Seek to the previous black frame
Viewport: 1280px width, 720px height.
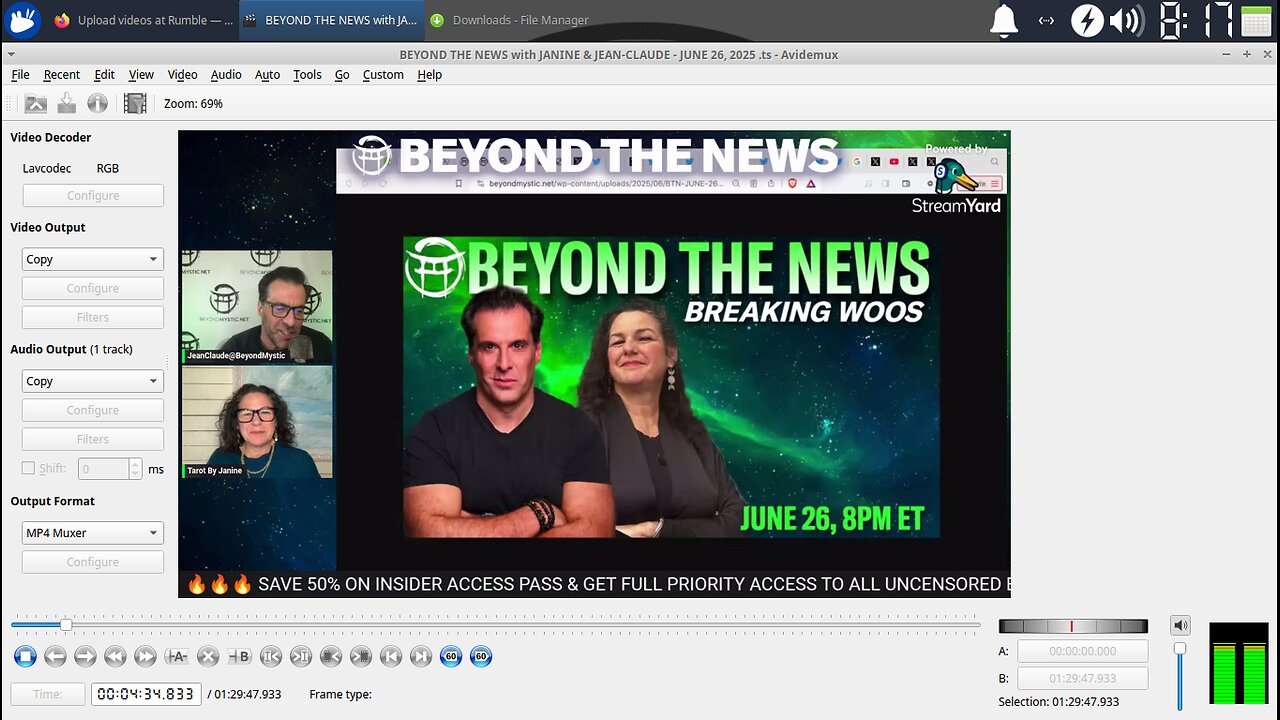coord(331,657)
